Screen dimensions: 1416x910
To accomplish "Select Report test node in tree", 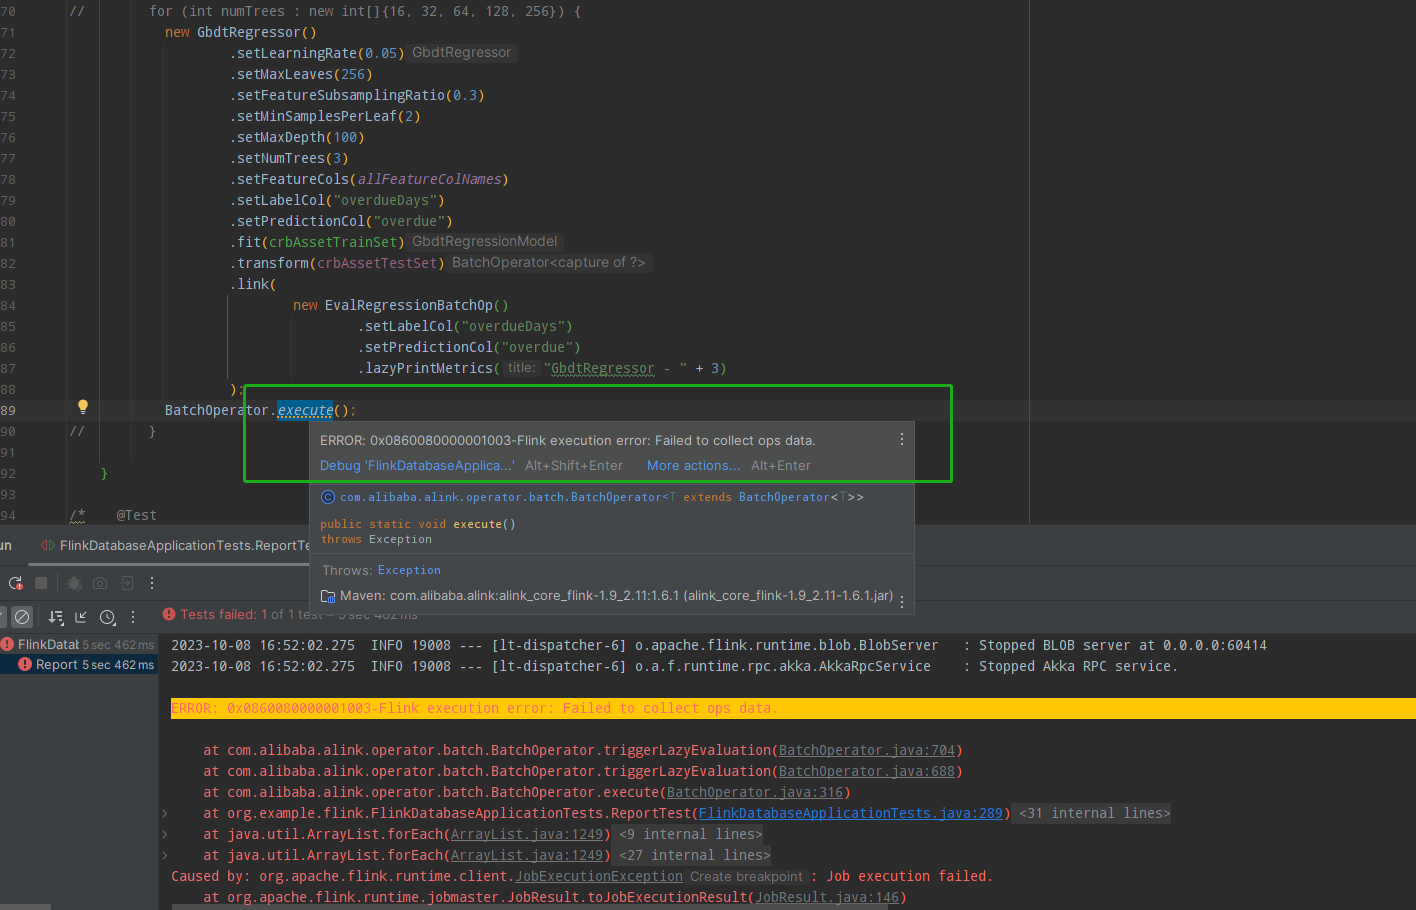I will pyautogui.click(x=79, y=665).
